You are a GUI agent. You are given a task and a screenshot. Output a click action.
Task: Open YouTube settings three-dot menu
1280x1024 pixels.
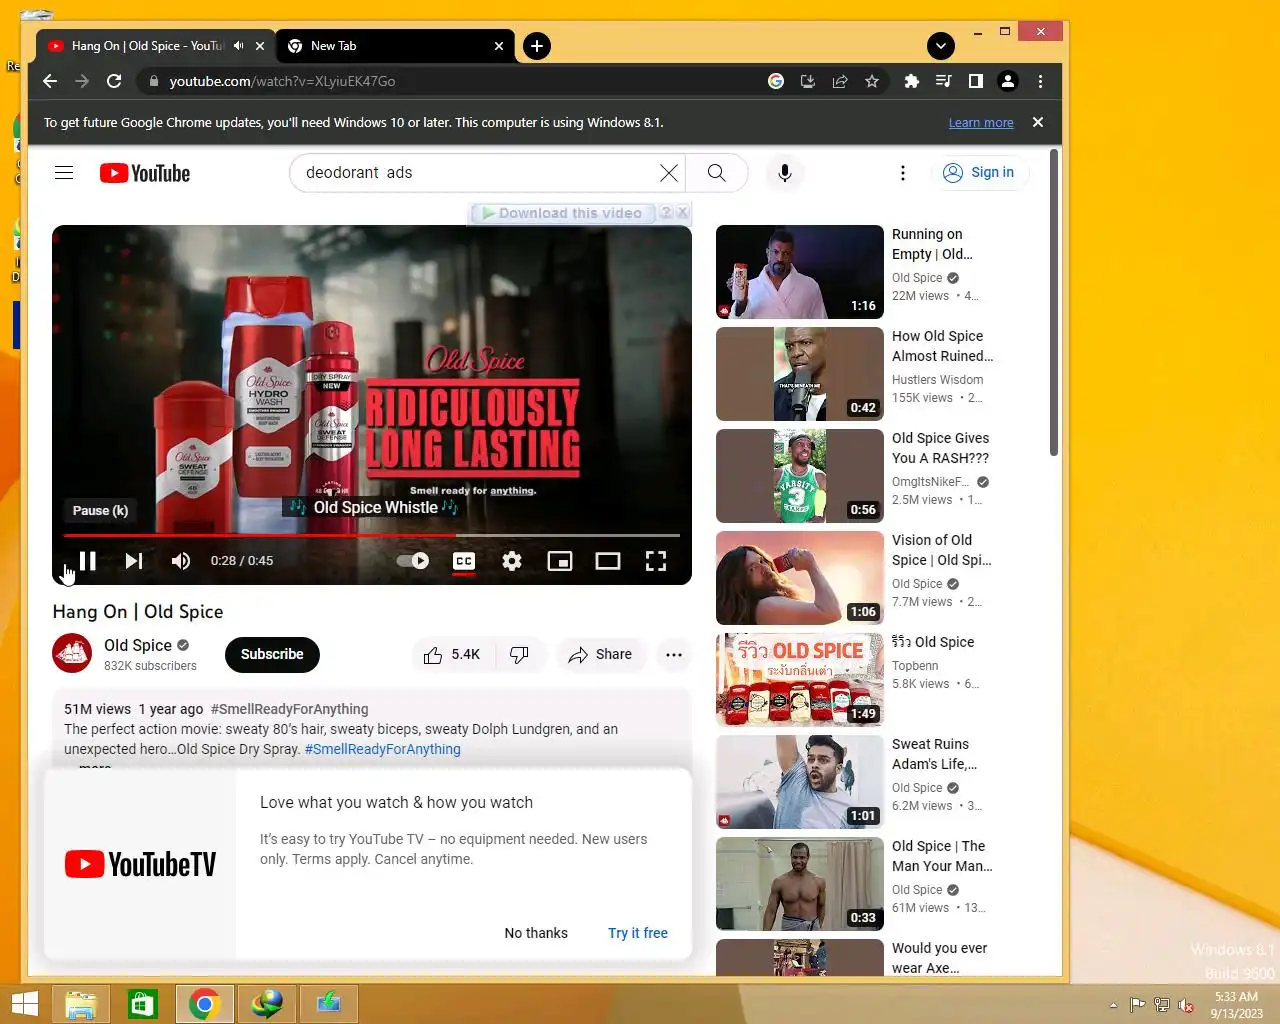(903, 173)
